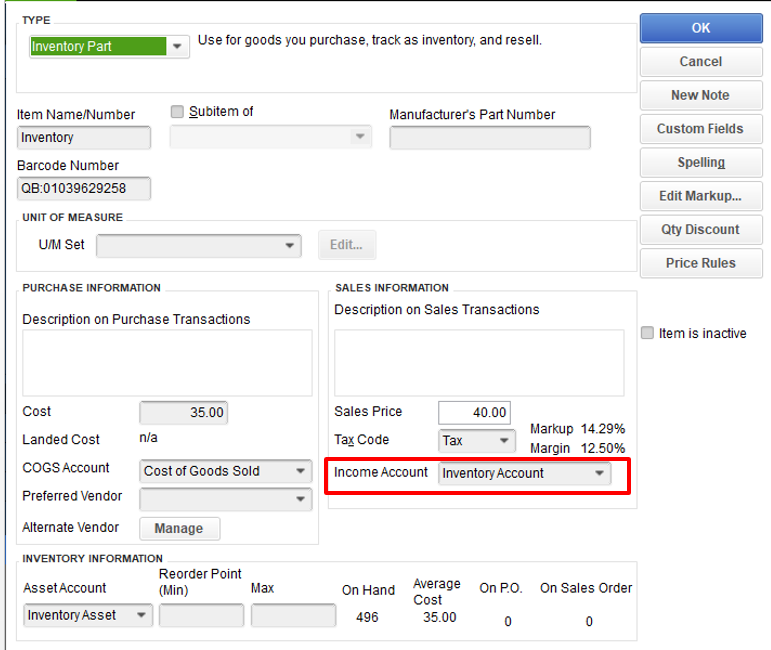Click Manage alternate vendor button

pos(179,528)
